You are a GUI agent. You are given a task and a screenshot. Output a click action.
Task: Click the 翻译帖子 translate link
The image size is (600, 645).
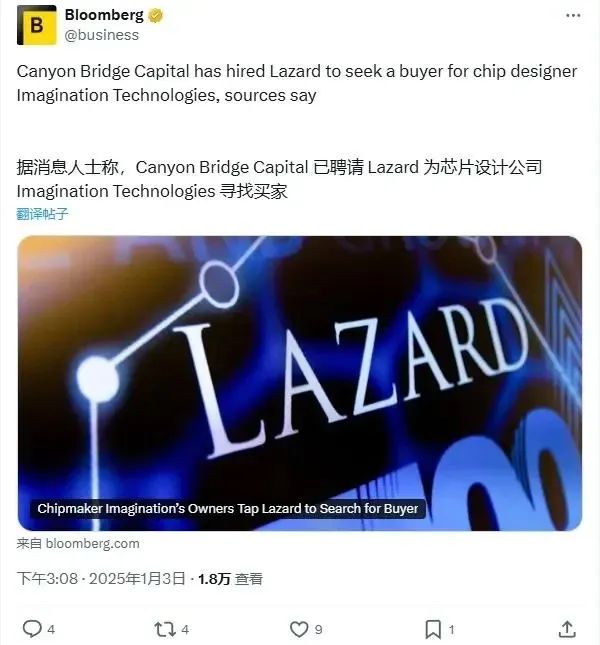(42, 214)
